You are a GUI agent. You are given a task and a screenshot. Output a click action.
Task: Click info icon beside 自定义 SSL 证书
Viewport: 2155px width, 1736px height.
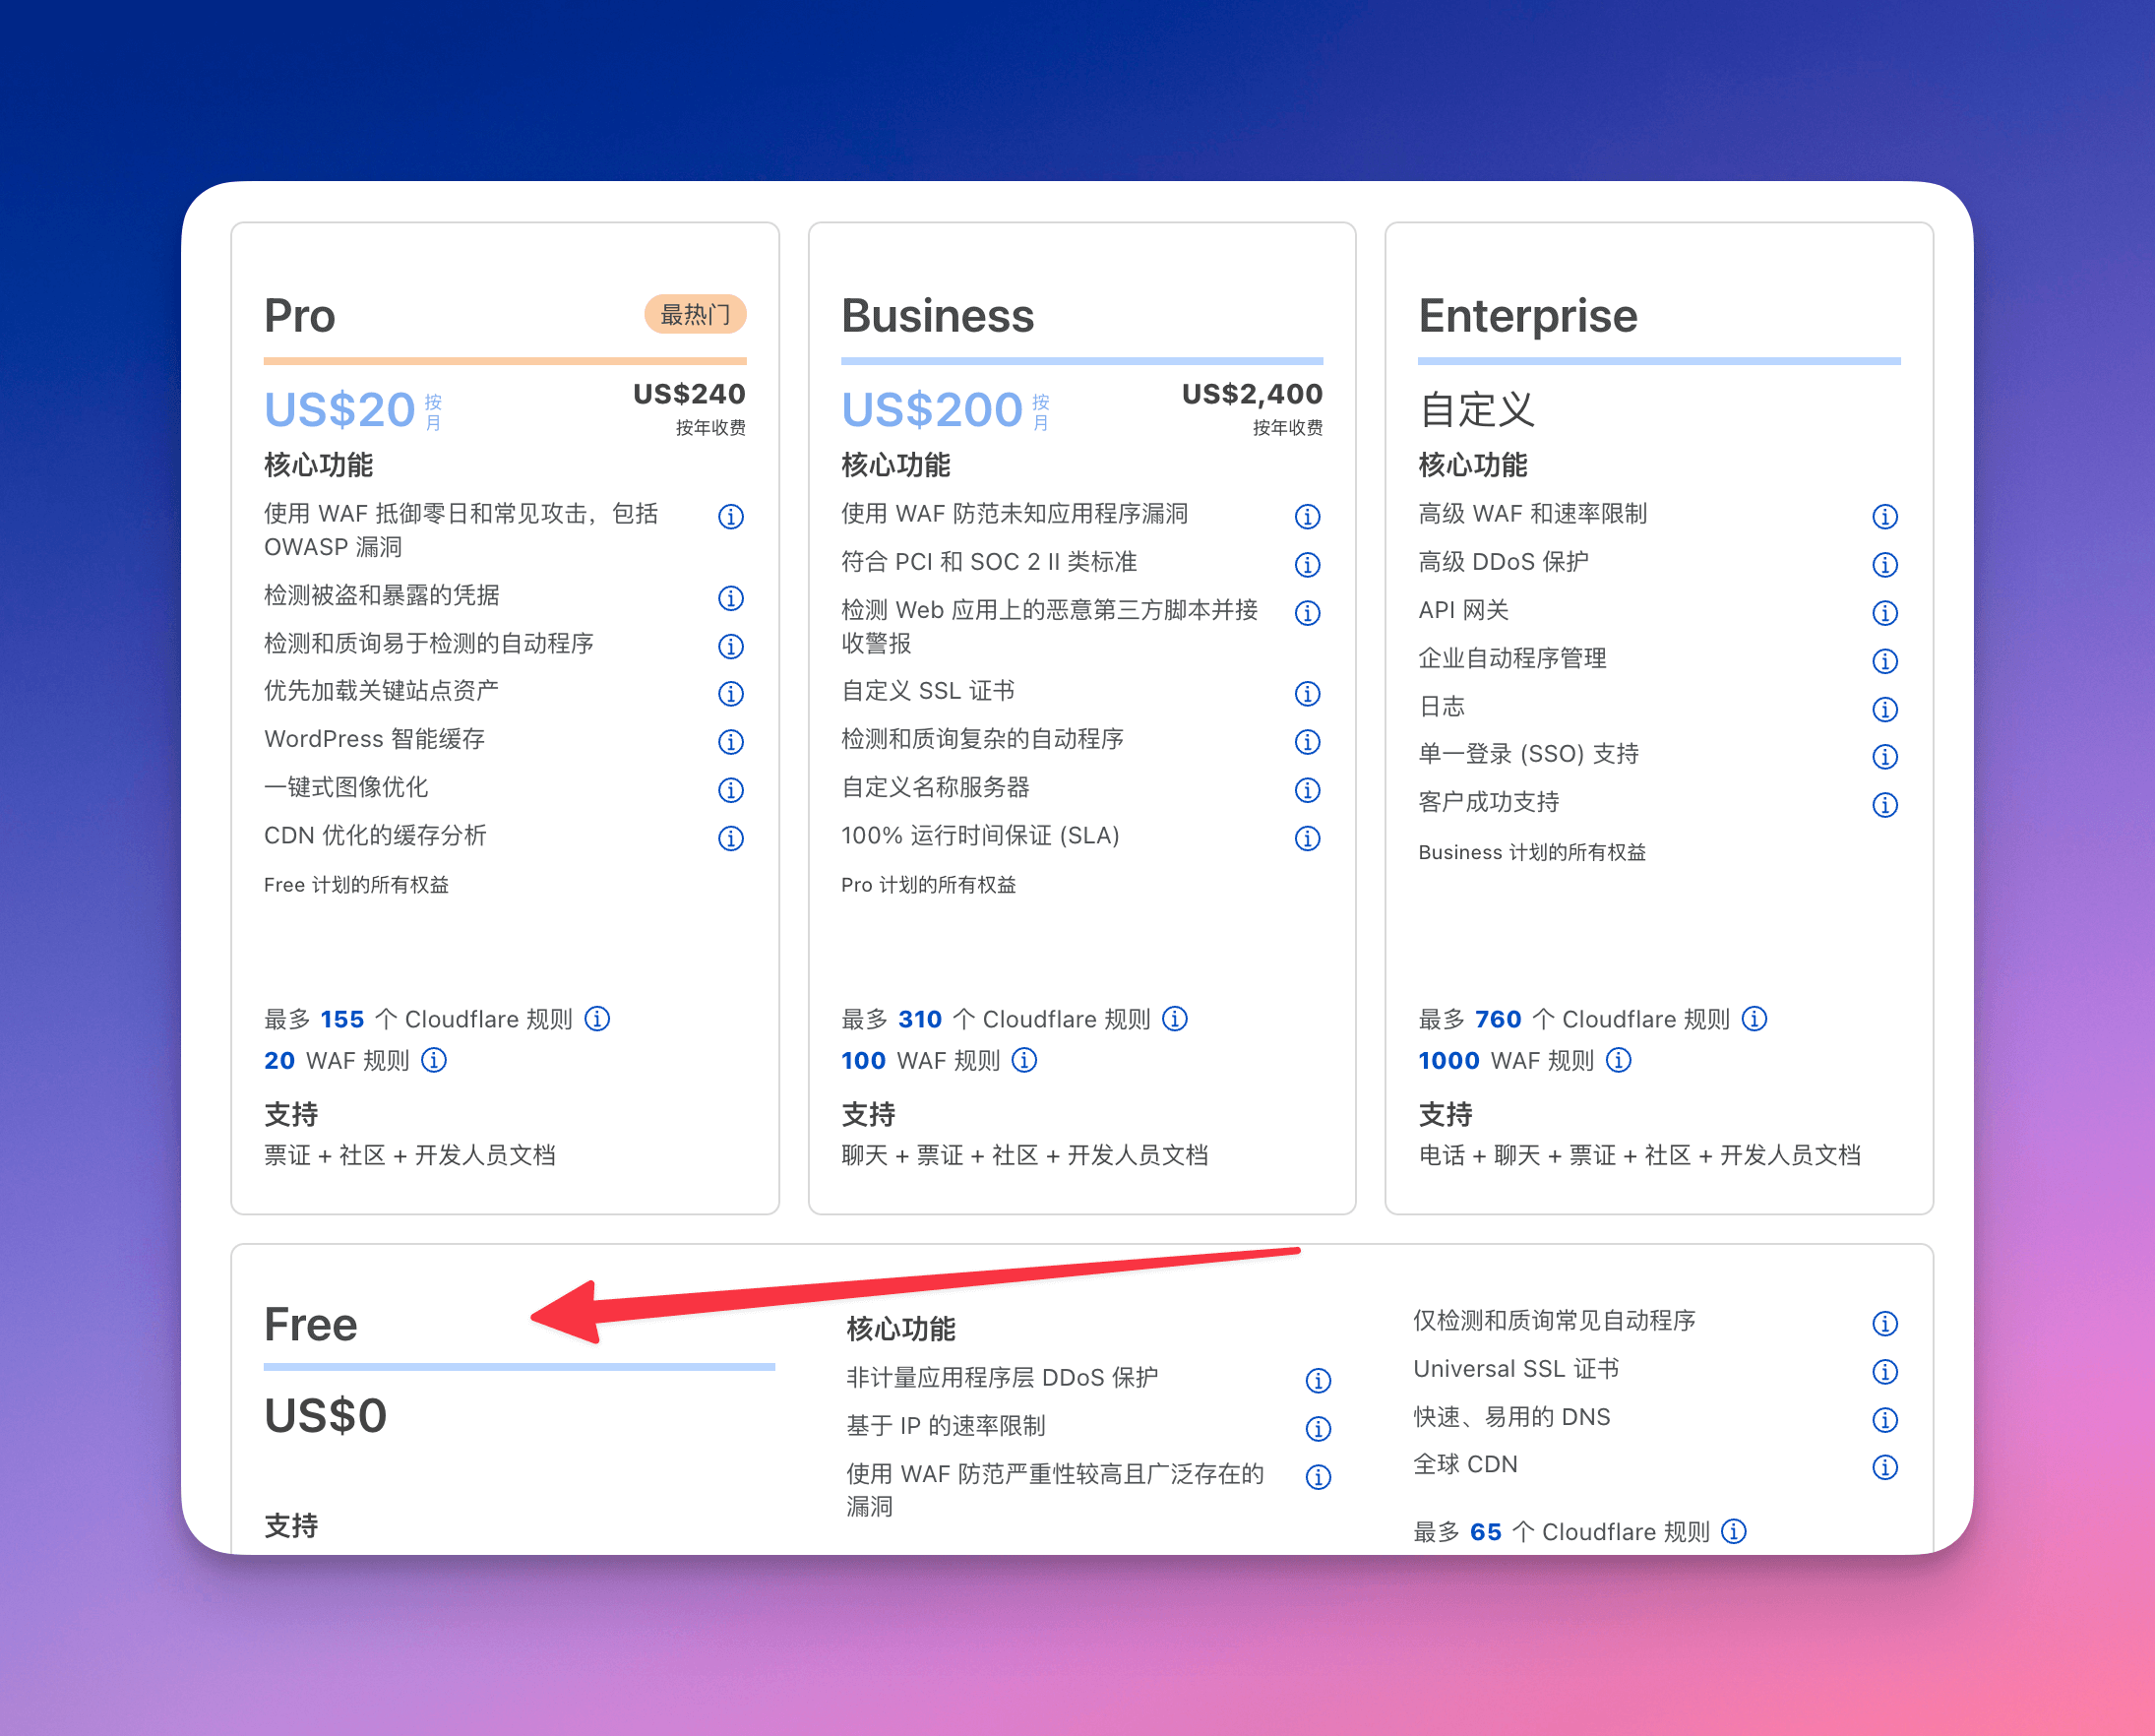coord(1307,693)
